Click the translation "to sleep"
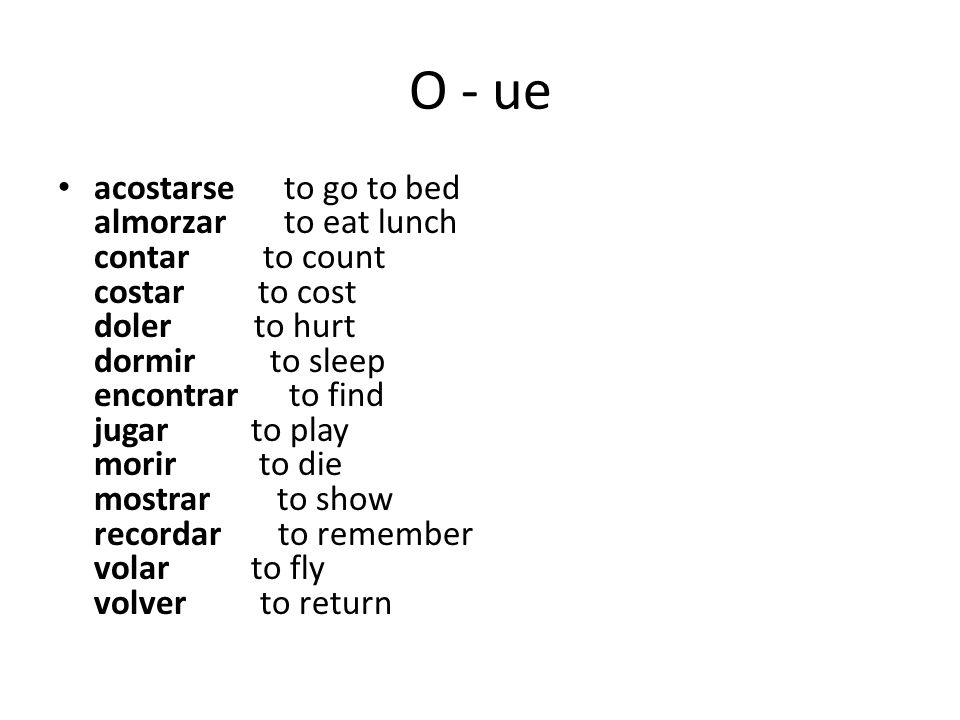960x720 pixels. [x=328, y=362]
